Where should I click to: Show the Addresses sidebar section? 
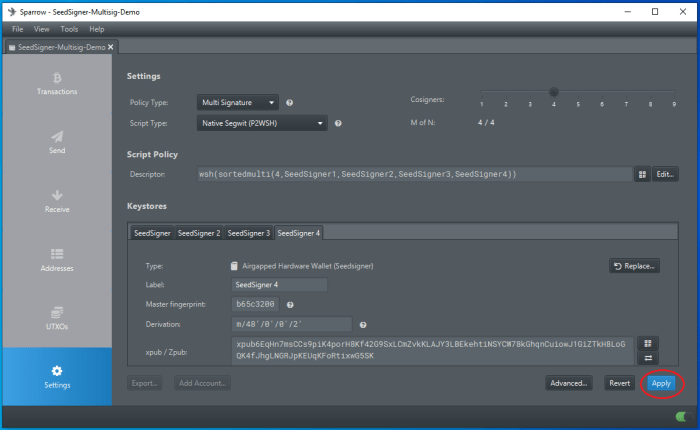[57, 260]
